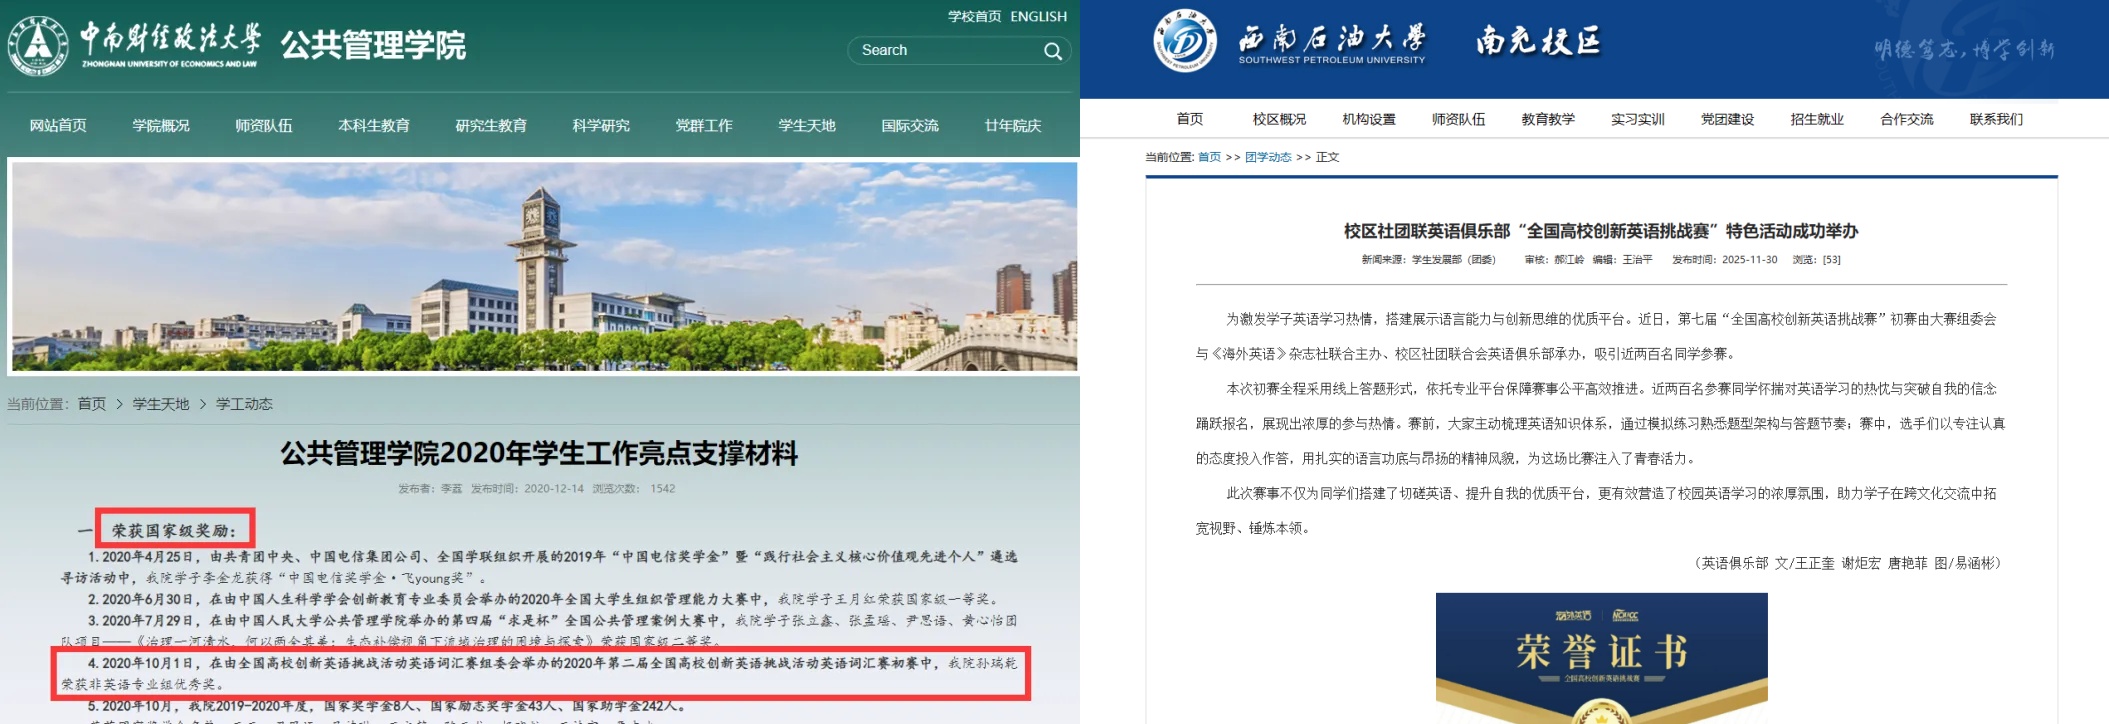Viewport: 2109px width, 724px height.
Task: Click 首页 in the 当前位置 breadcrumb on right
Action: (x=1209, y=157)
